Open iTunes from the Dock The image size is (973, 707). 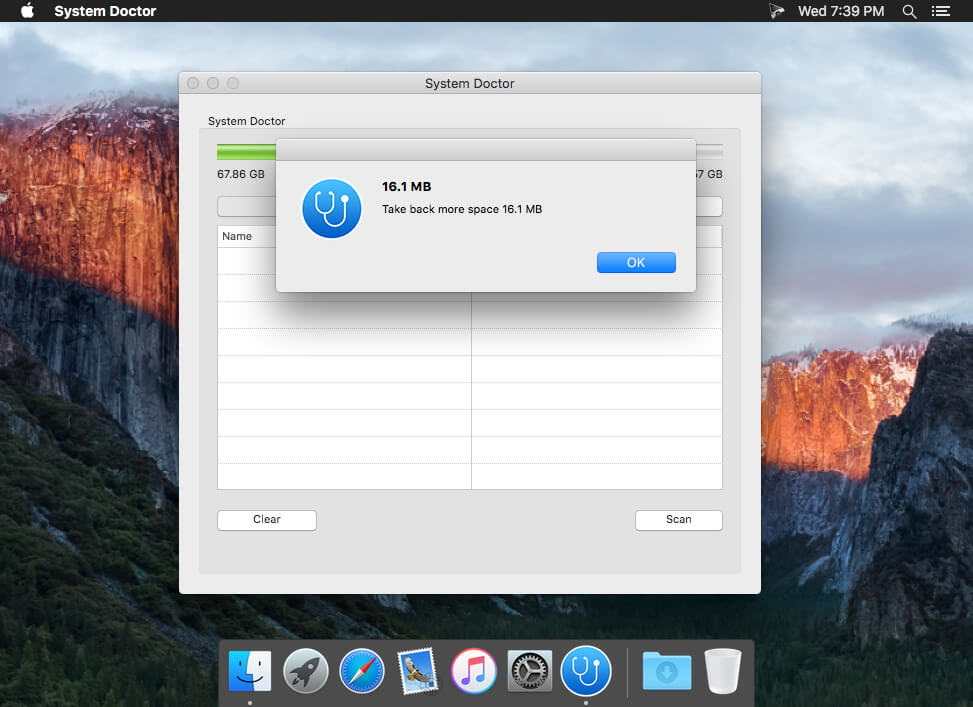coord(473,671)
